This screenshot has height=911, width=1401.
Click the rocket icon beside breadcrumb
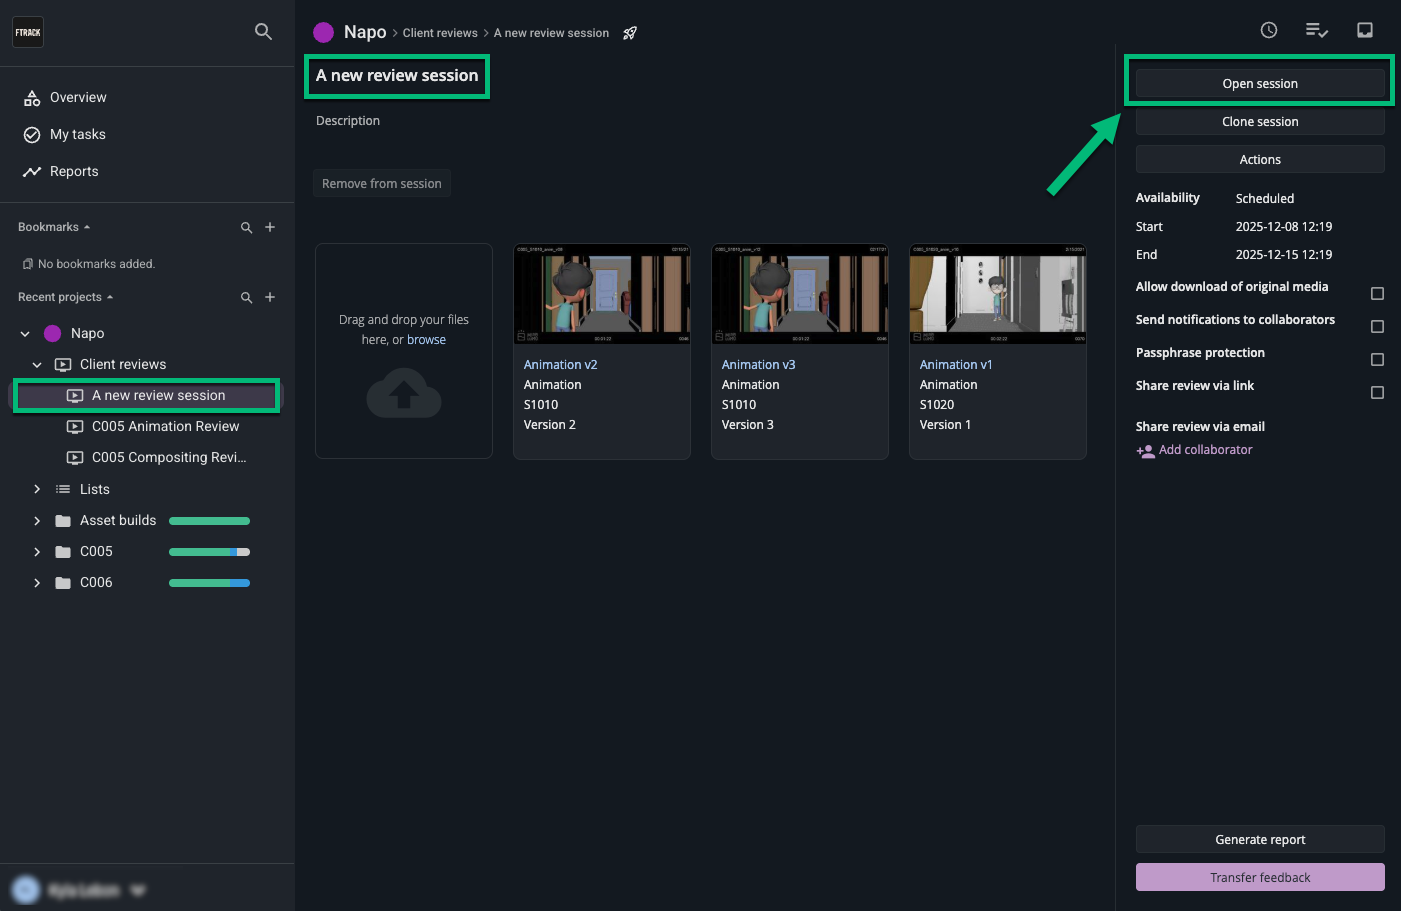click(x=630, y=33)
